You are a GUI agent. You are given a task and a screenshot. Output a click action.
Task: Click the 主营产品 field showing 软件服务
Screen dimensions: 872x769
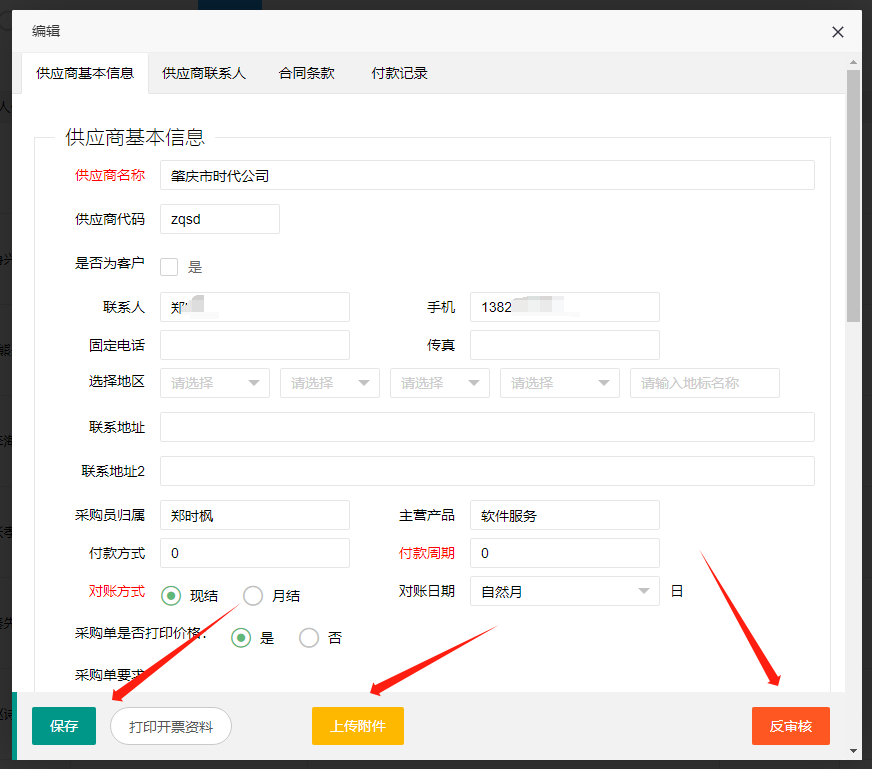tap(564, 513)
